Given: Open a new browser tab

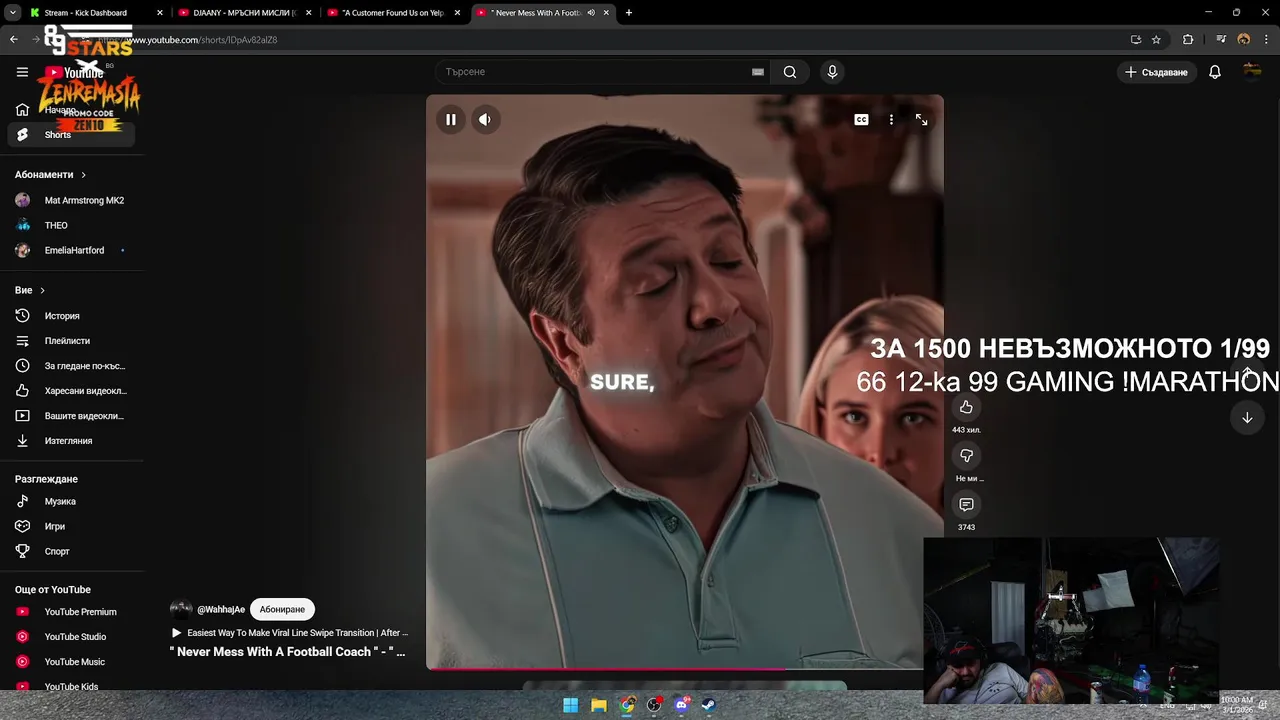Looking at the screenshot, I should coord(628,13).
